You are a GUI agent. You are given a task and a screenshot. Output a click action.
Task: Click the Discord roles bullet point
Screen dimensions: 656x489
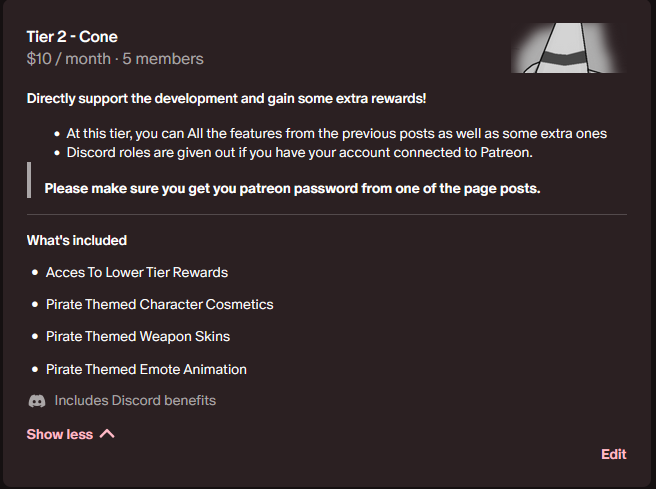[x=300, y=153]
